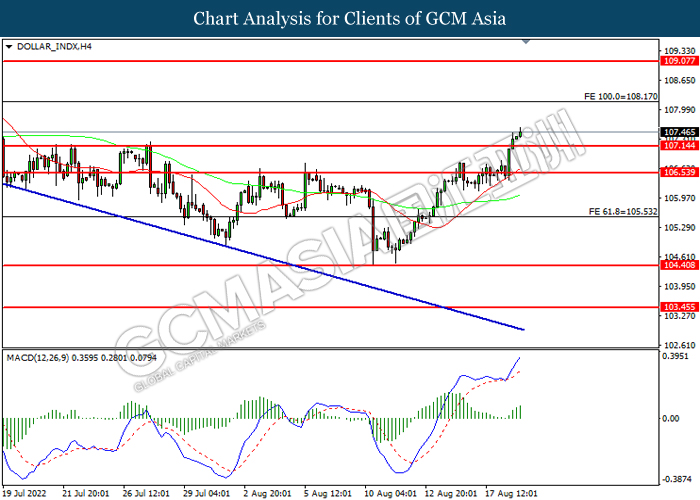The image size is (700, 500).
Task: Click the 19 Jul 2022 date label
Action: pos(25,493)
